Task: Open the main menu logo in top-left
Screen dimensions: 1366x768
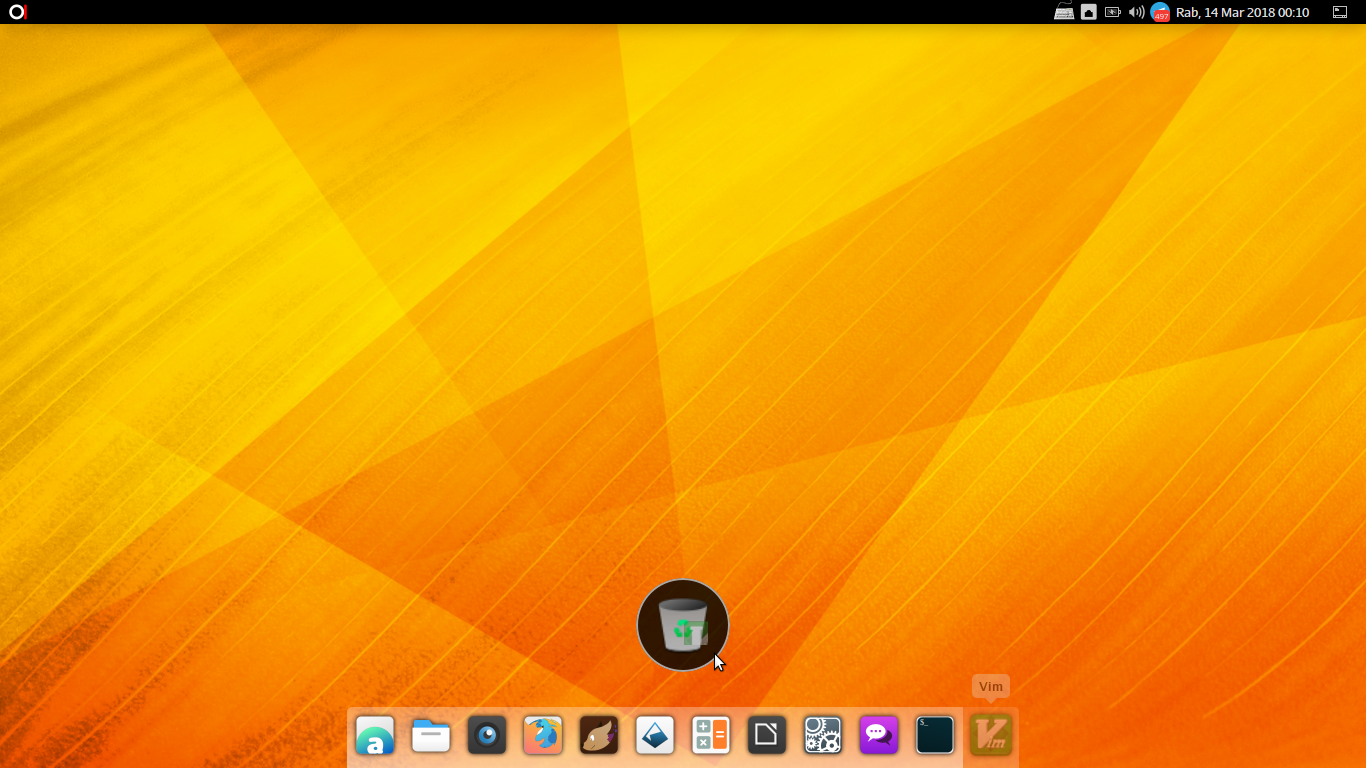Action: [17, 12]
